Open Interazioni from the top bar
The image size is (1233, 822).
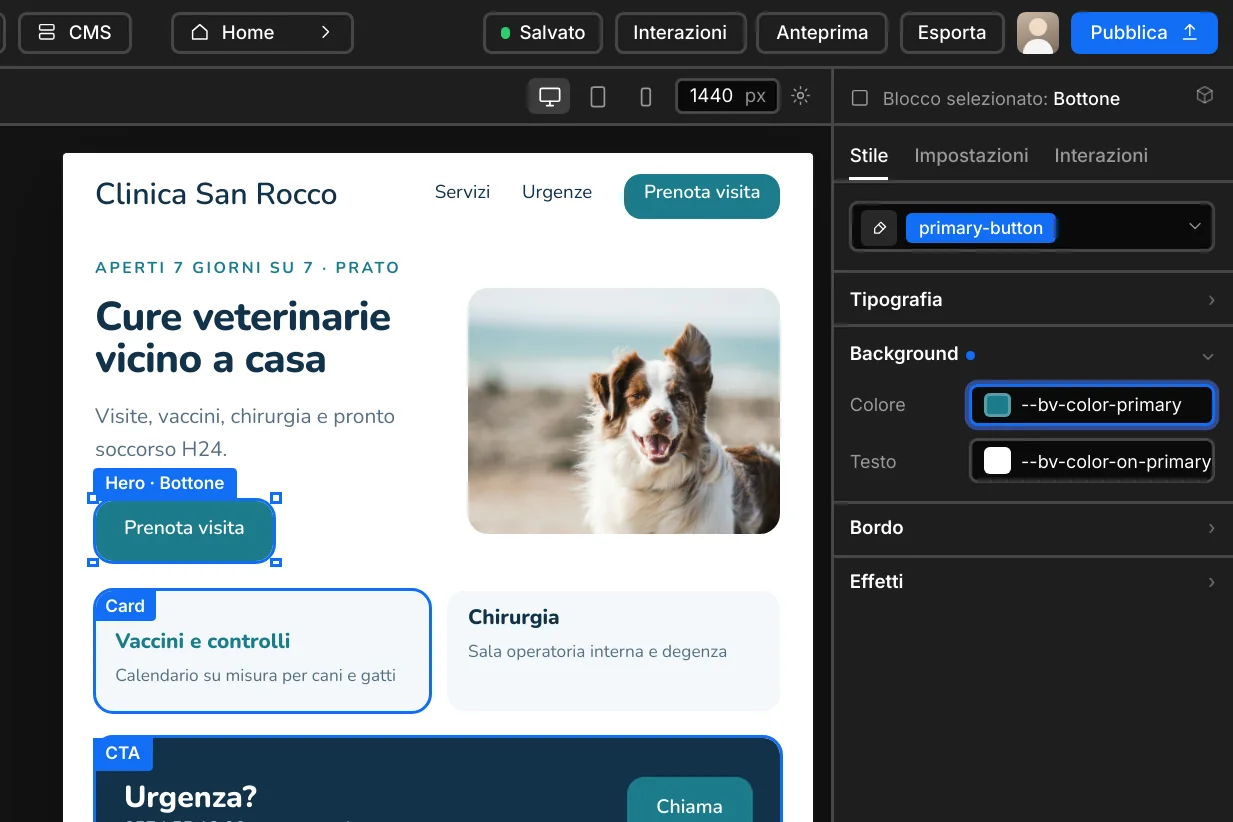pyautogui.click(x=680, y=33)
